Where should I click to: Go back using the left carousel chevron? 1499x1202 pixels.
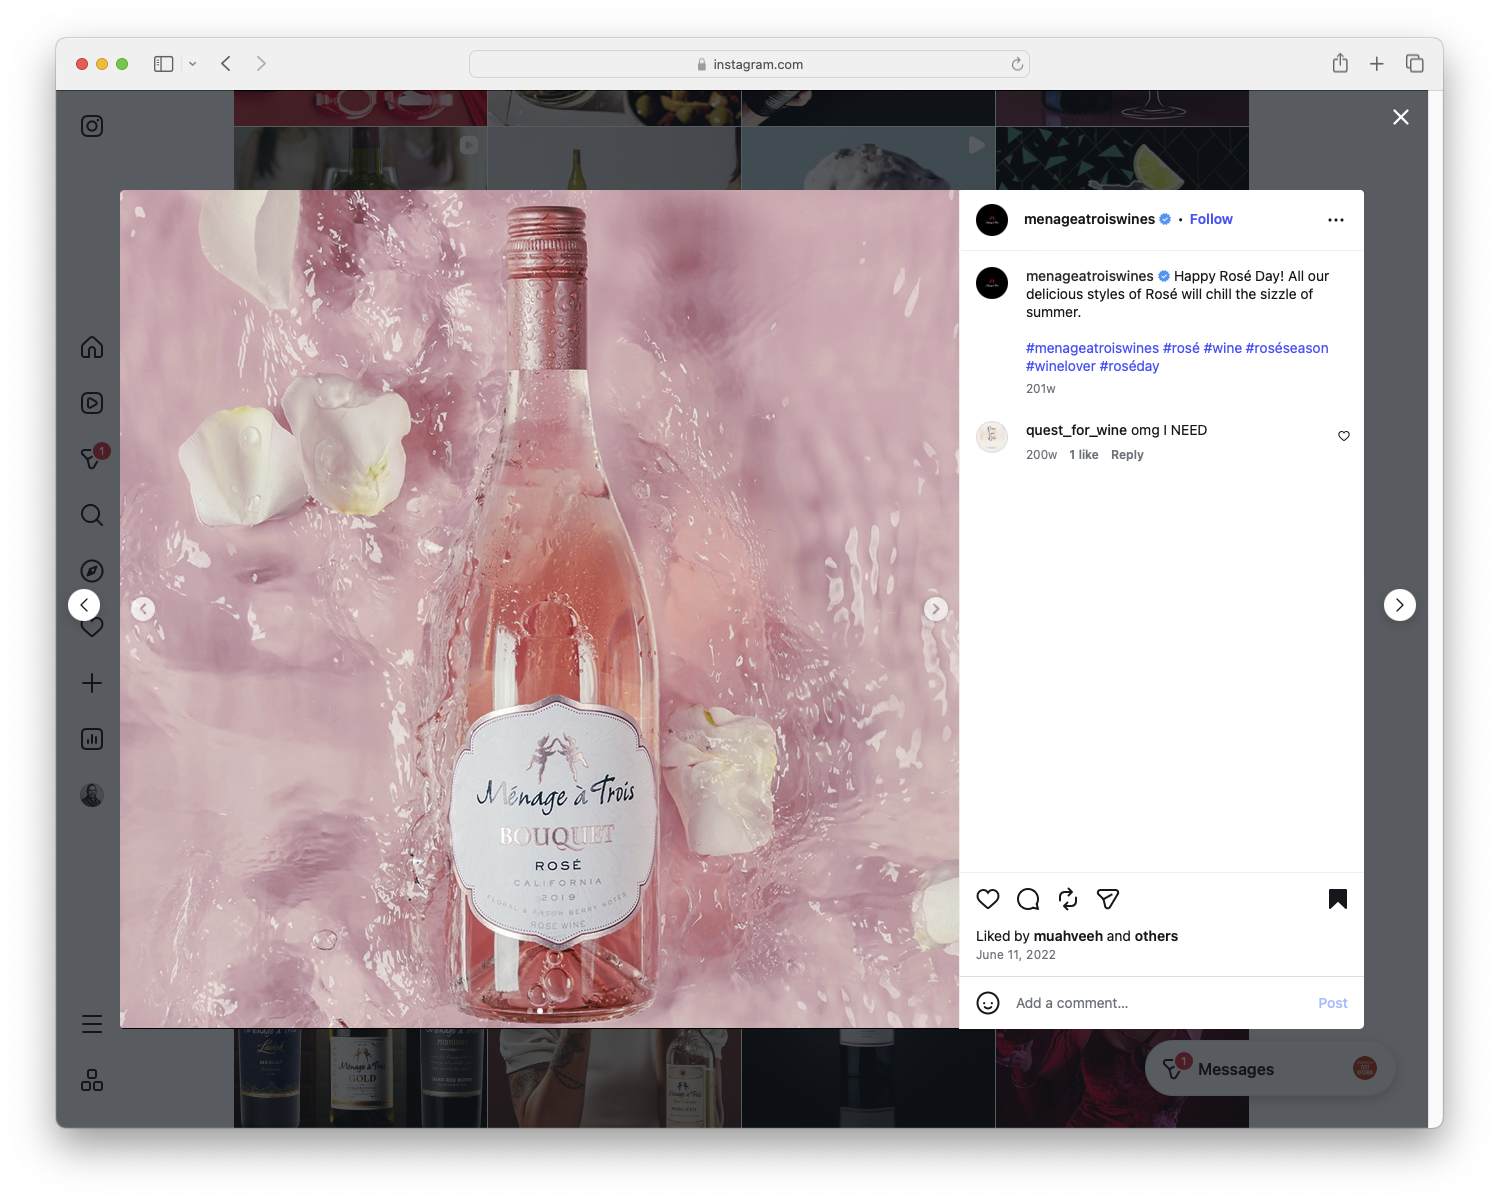pyautogui.click(x=143, y=608)
